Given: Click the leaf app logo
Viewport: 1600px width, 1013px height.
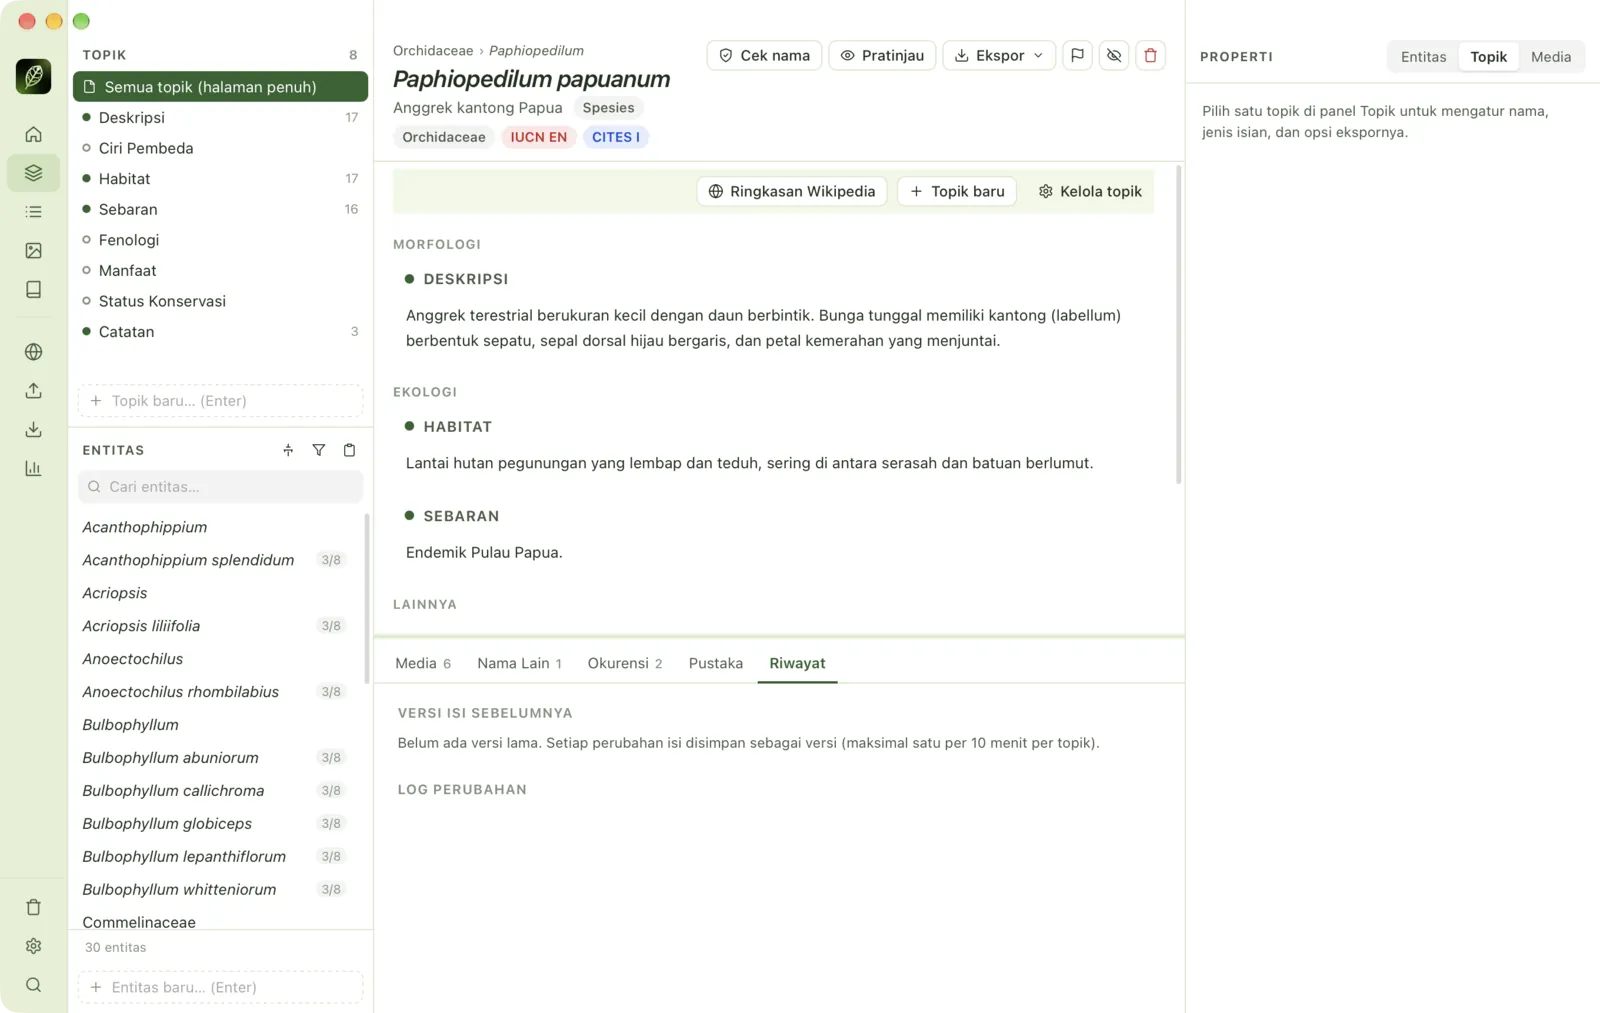Looking at the screenshot, I should [x=33, y=76].
